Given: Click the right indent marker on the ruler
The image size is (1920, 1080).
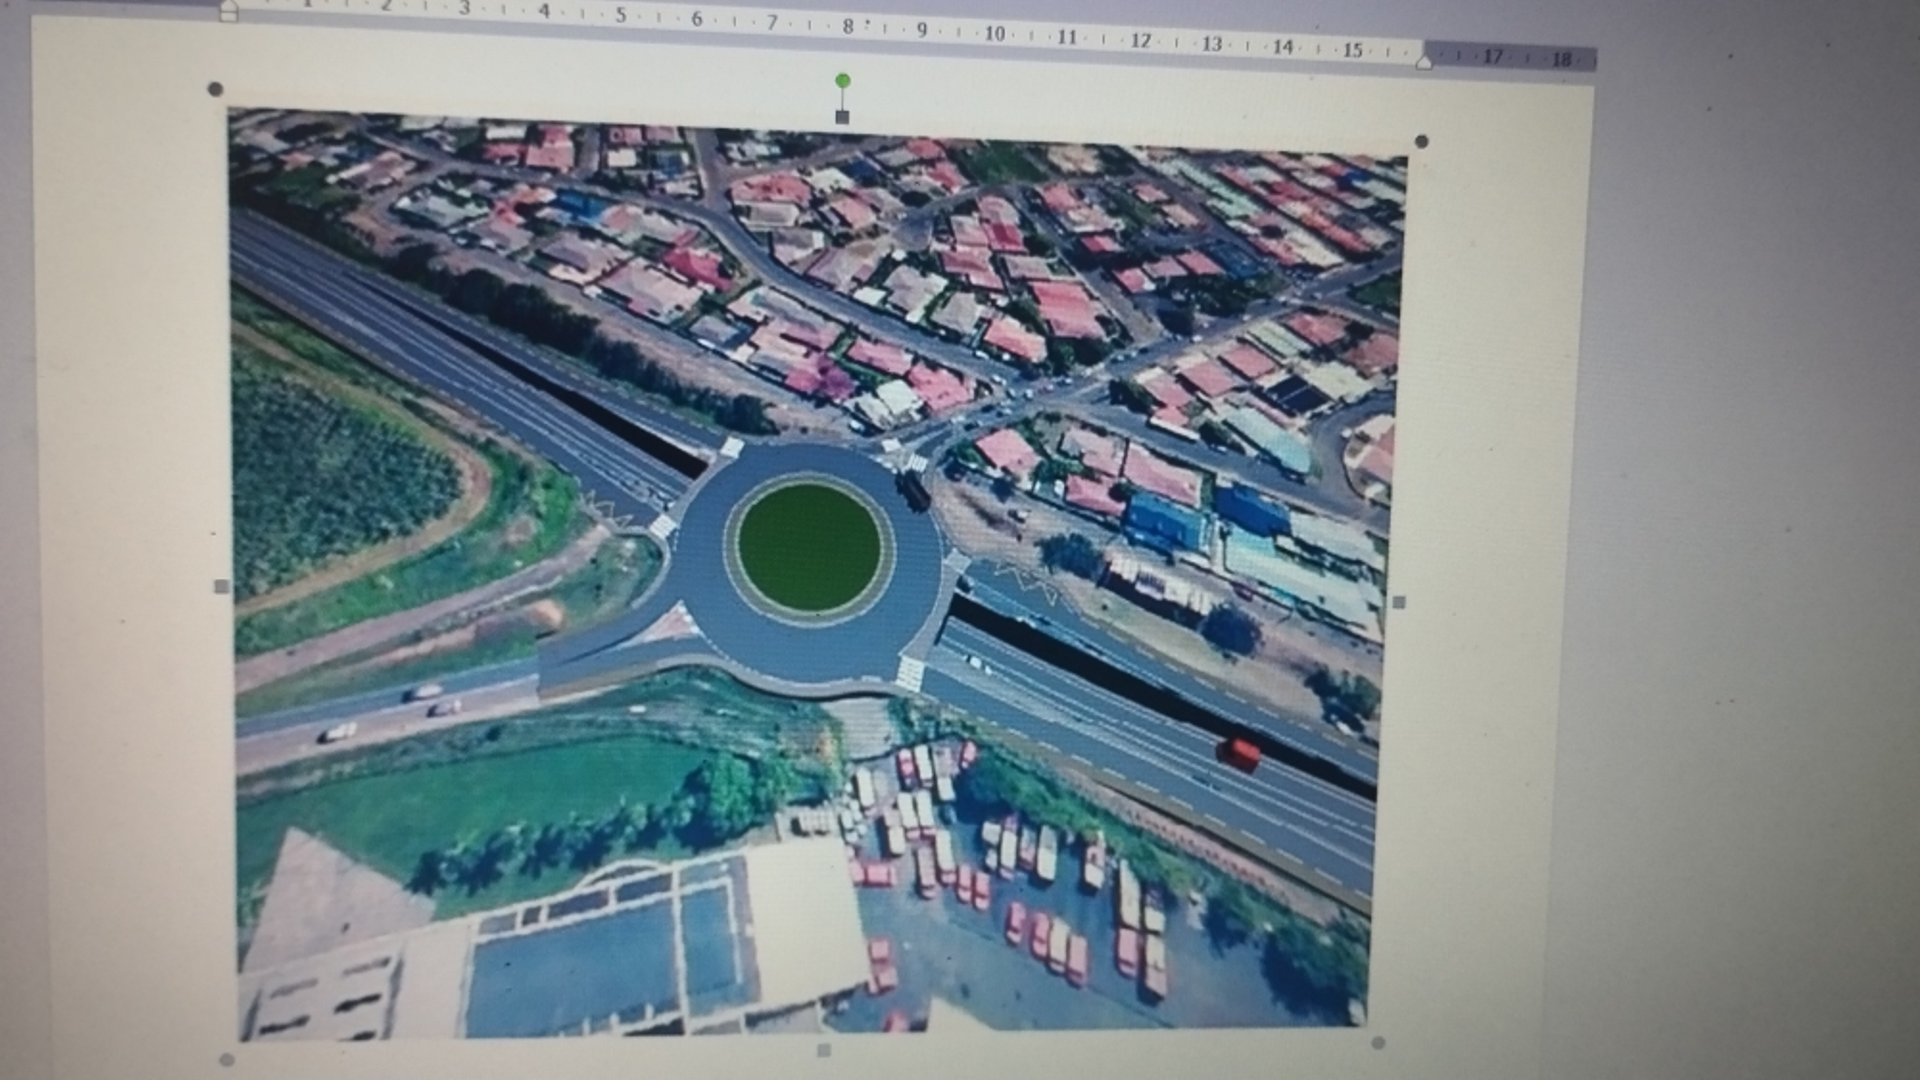Looking at the screenshot, I should [x=1424, y=62].
